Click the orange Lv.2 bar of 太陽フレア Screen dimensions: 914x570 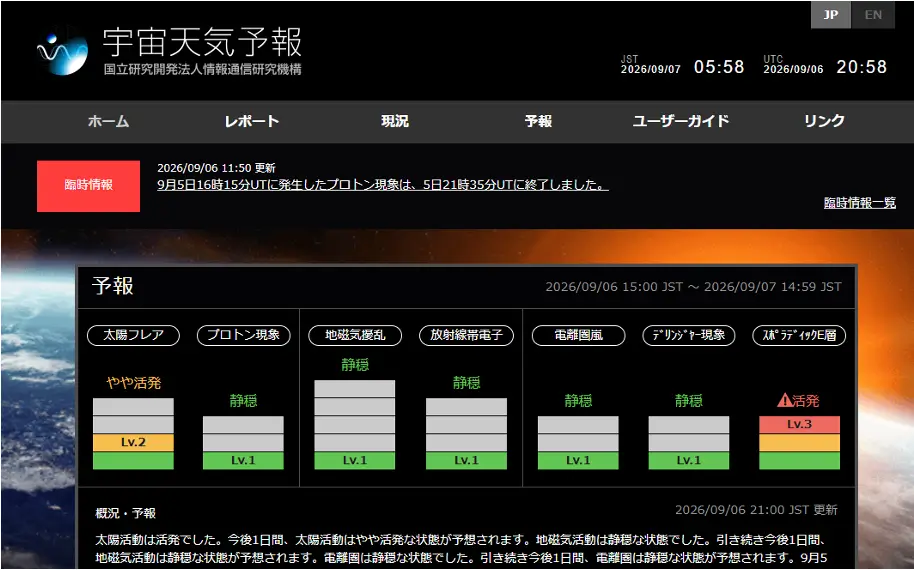133,442
